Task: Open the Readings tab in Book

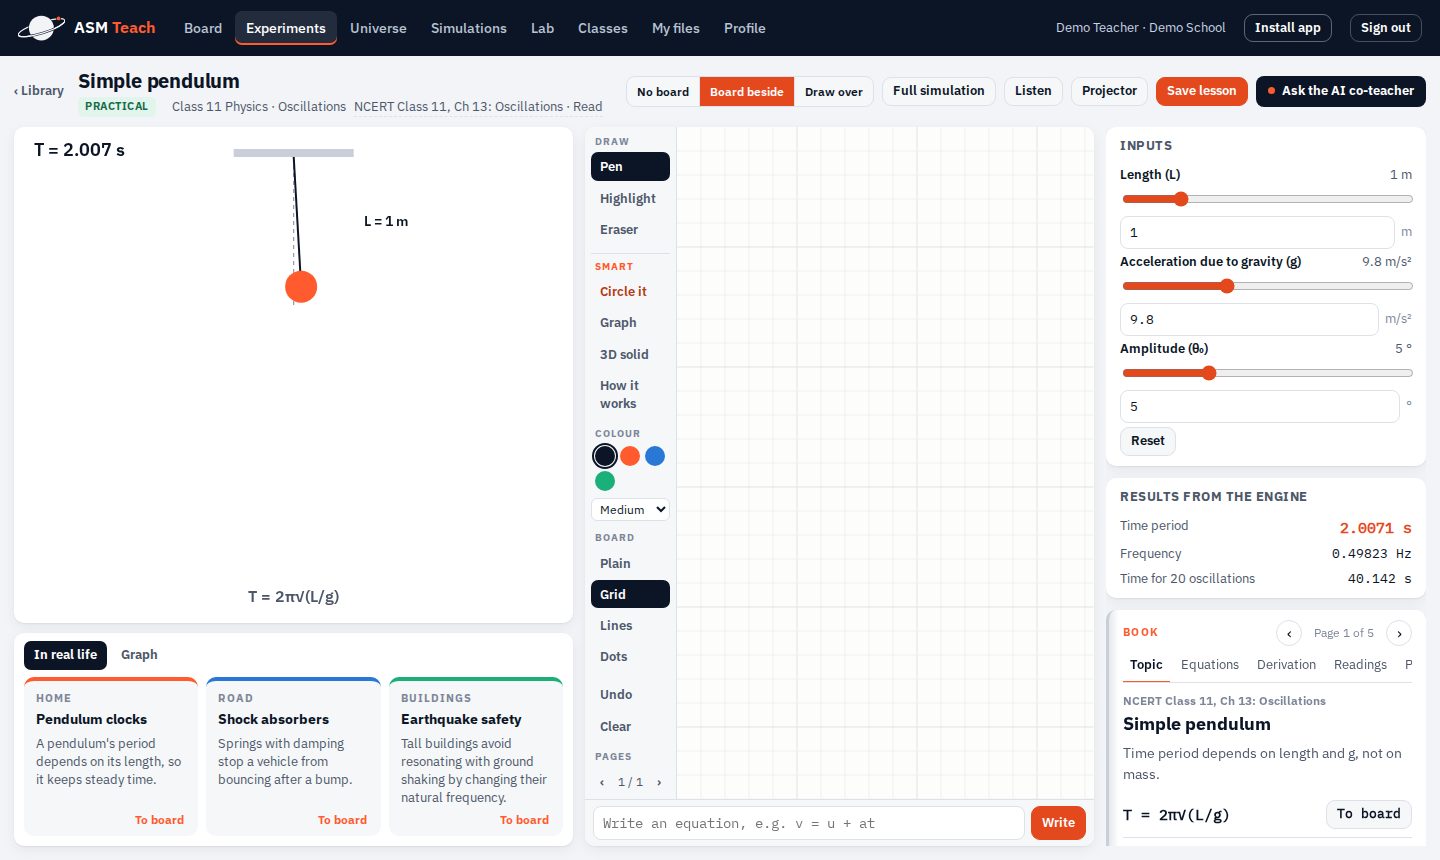Action: pyautogui.click(x=1360, y=665)
